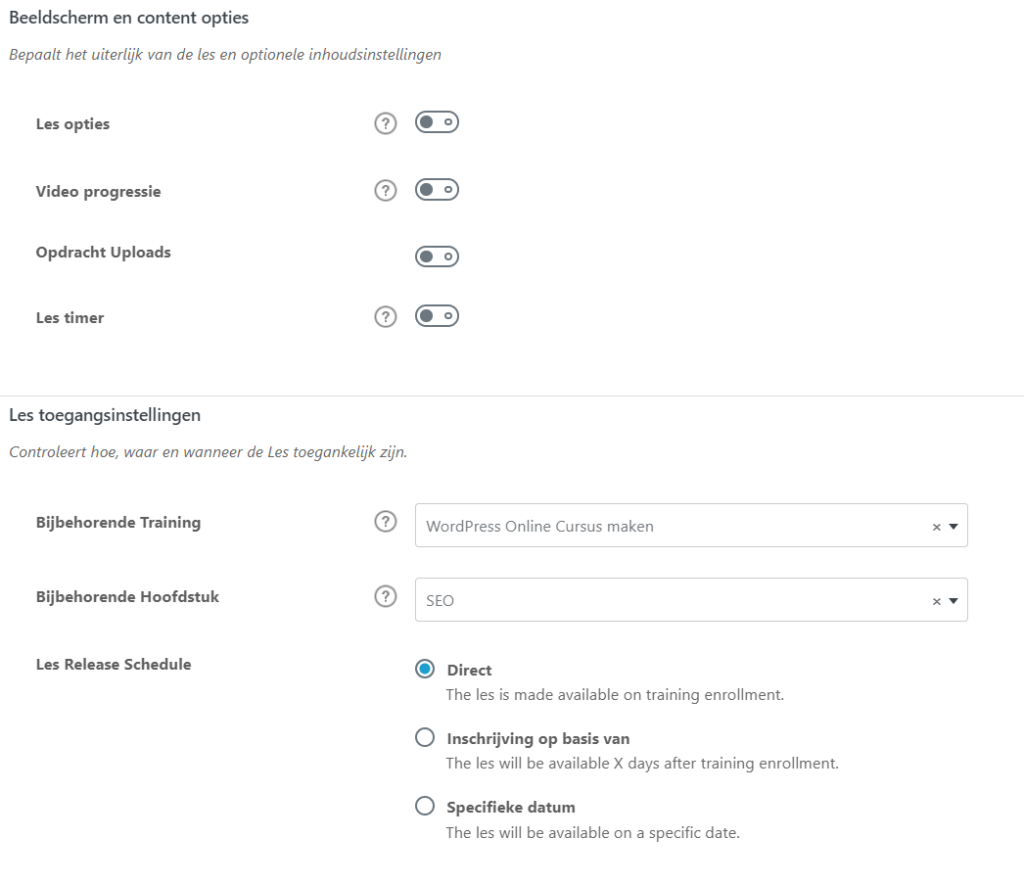The image size is (1024, 885).
Task: Enable the Les timer switch
Action: (x=437, y=316)
